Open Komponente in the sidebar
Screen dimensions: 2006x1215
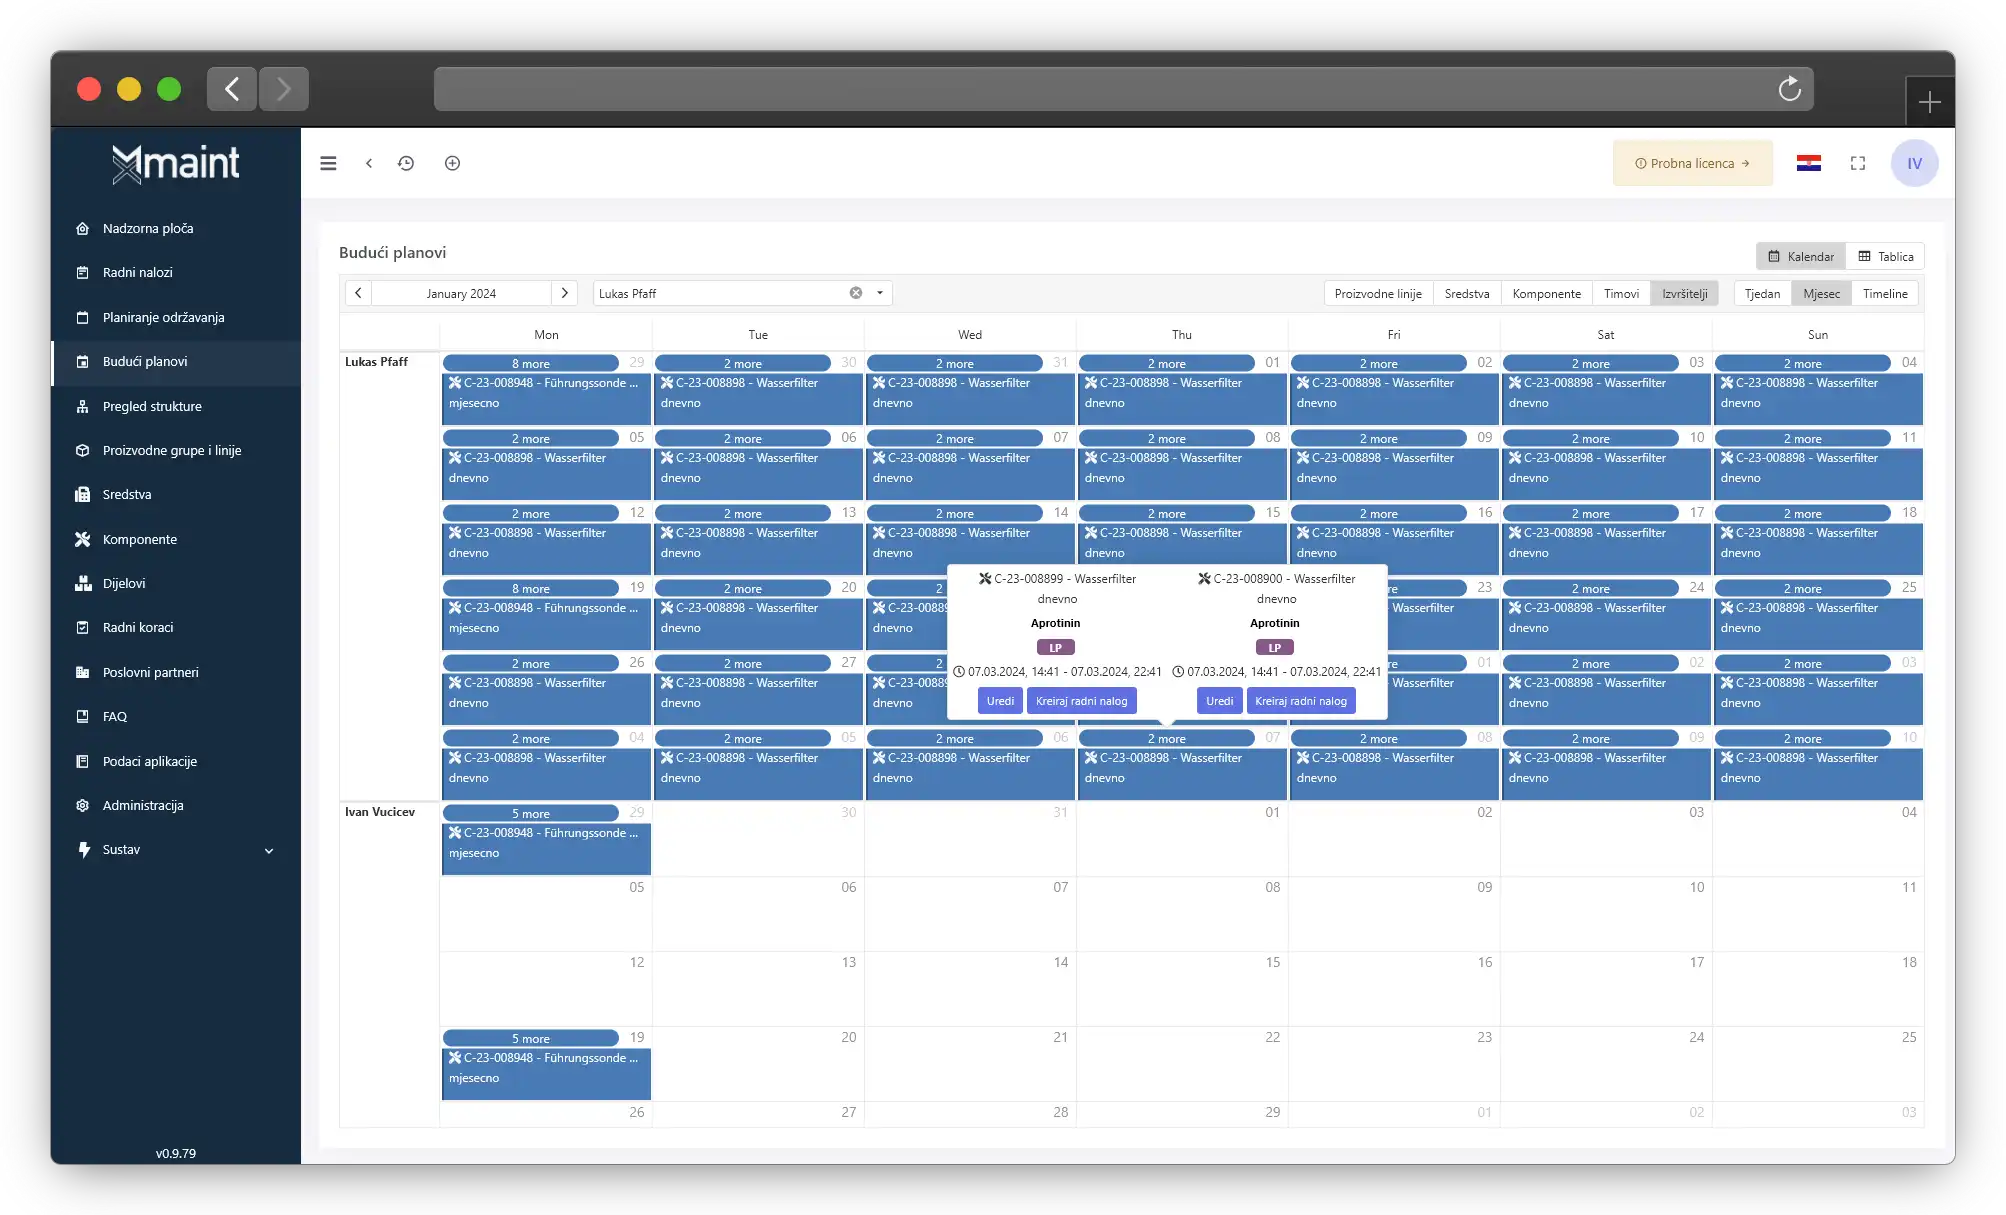[x=139, y=539]
